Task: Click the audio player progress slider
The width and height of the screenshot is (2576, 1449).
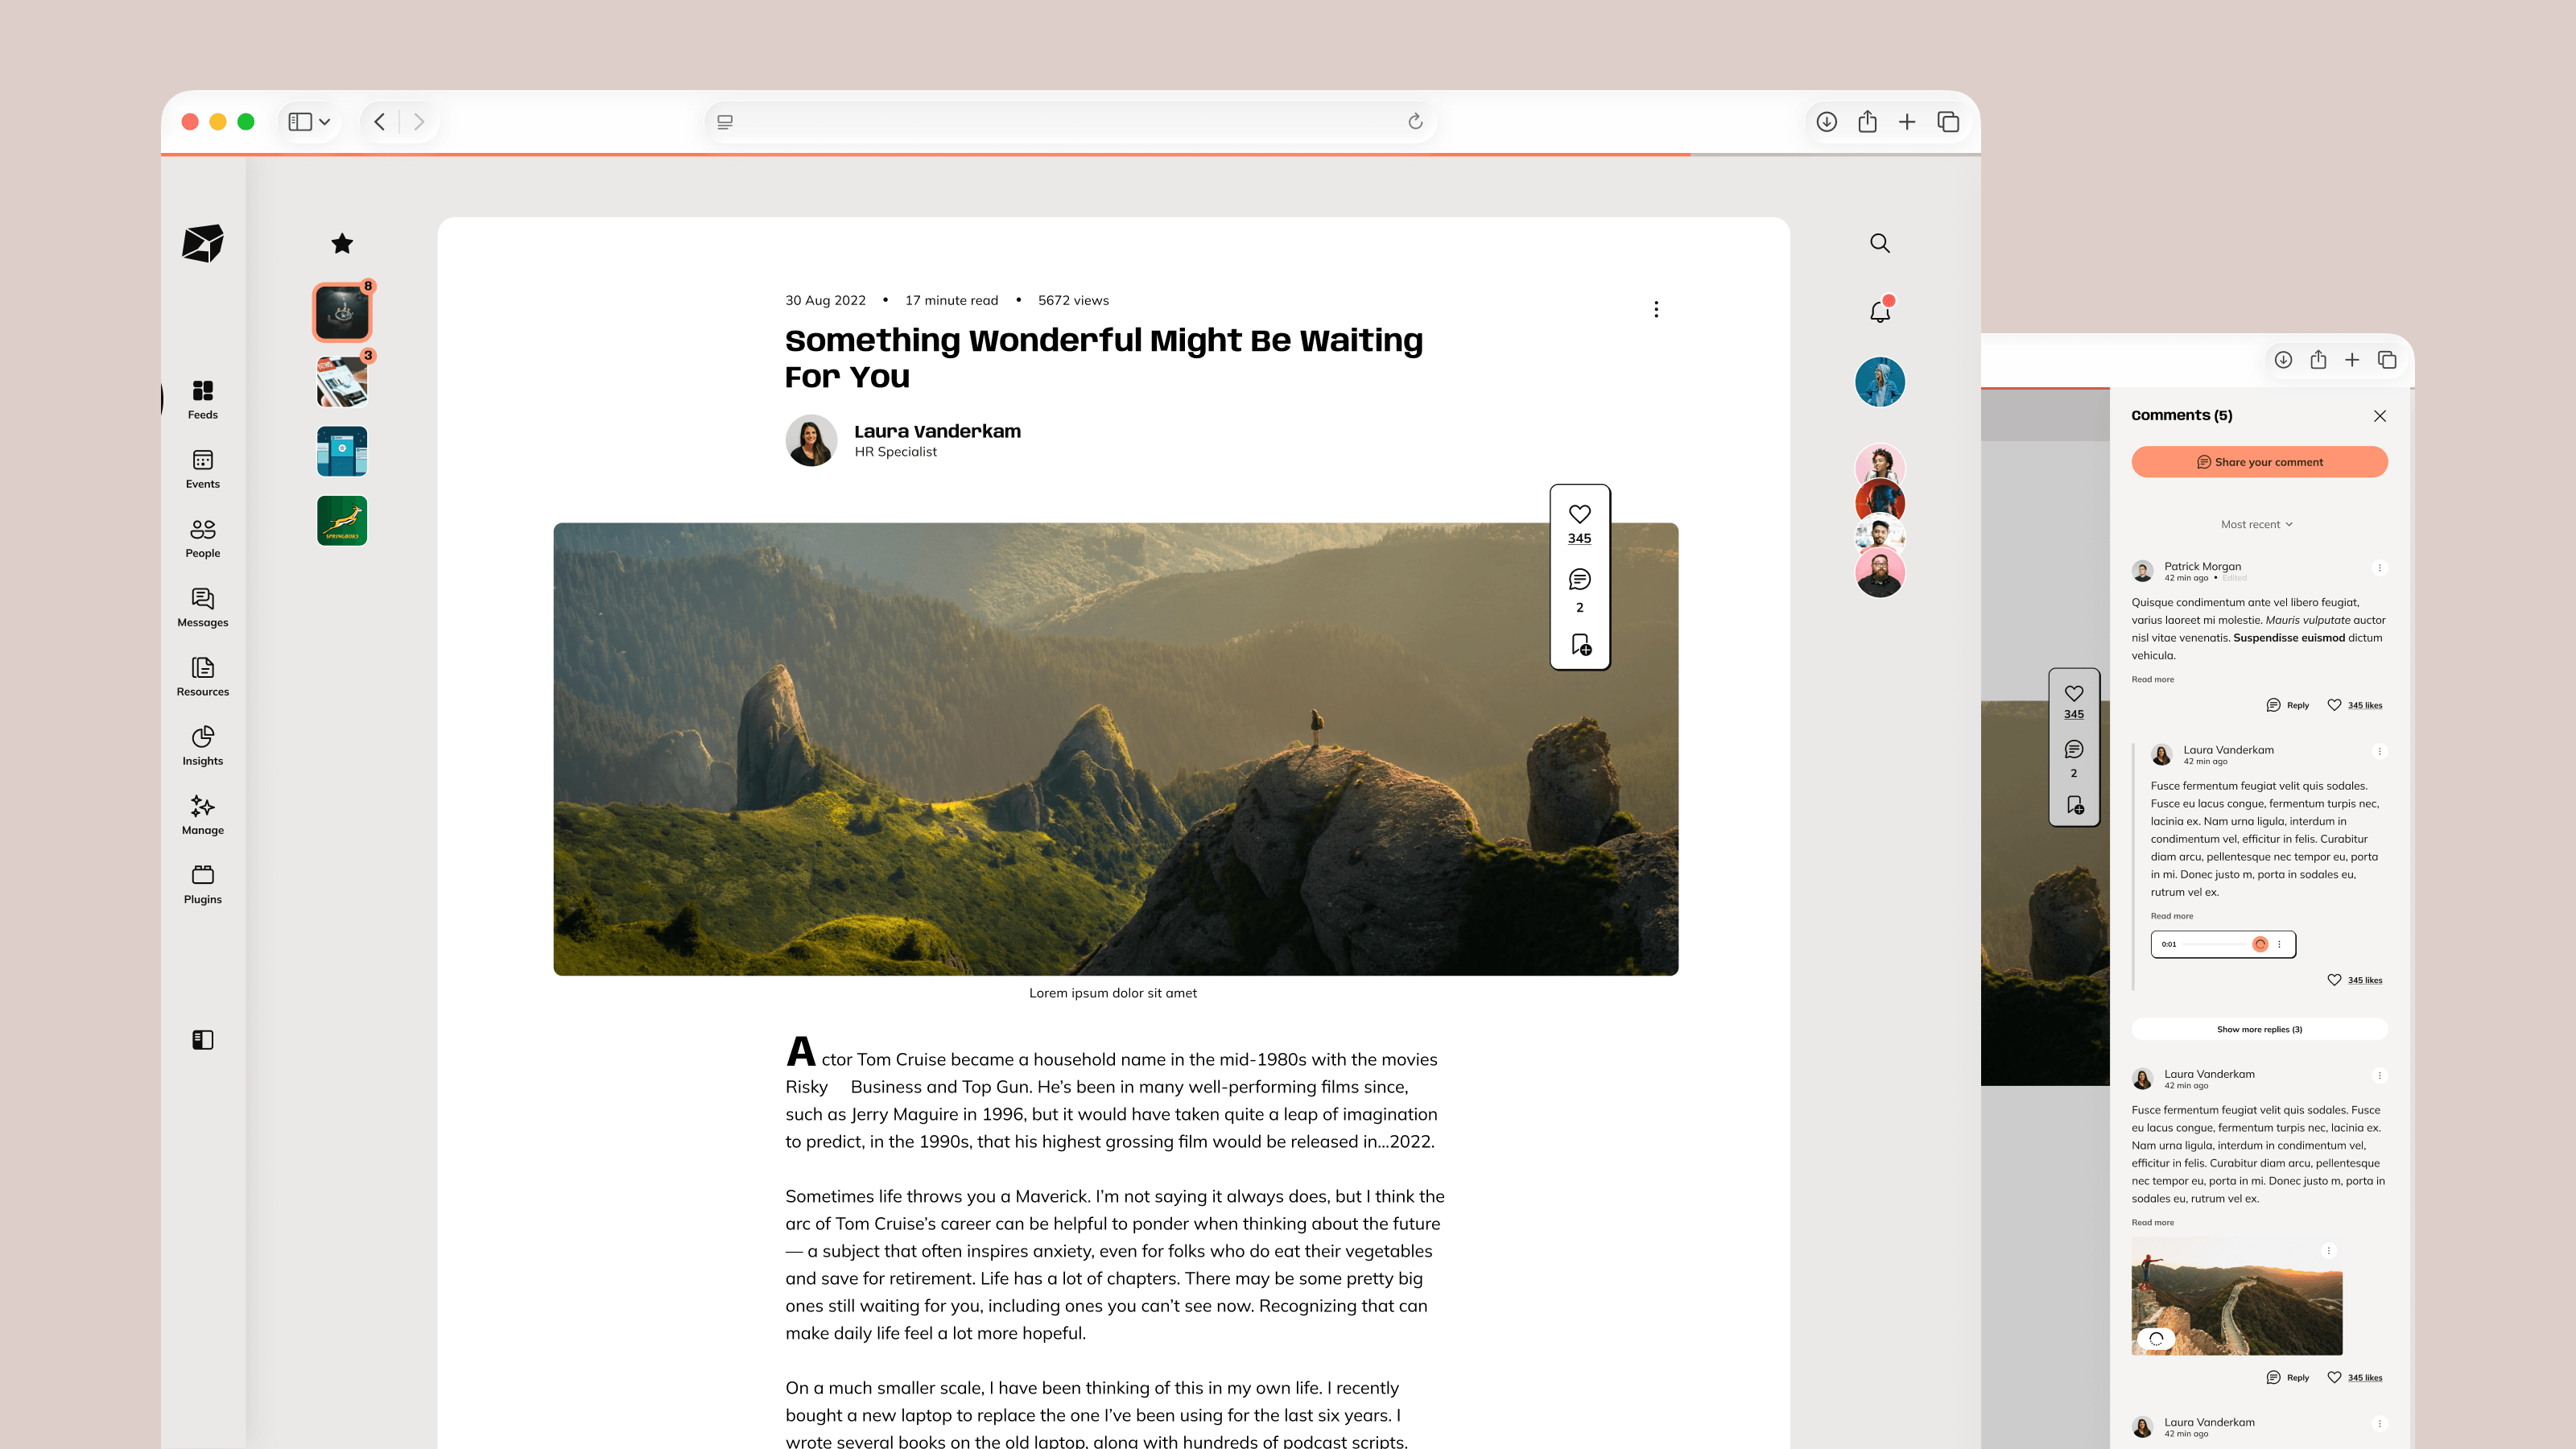Action: 2214,944
